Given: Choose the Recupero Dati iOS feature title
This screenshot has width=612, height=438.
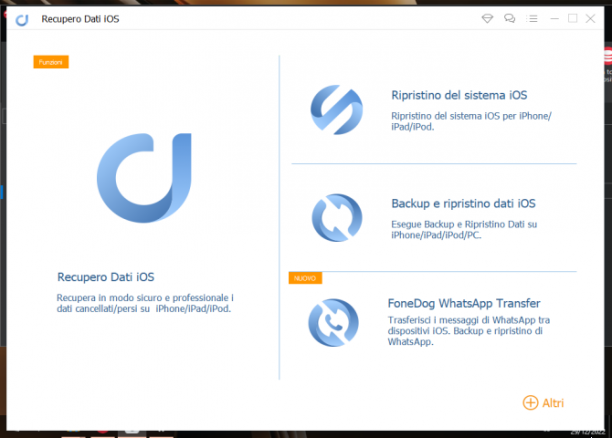Looking at the screenshot, I should pyautogui.click(x=106, y=277).
